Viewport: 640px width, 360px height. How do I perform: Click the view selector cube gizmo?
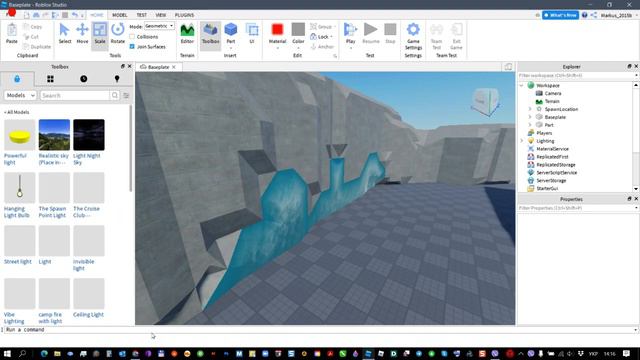point(486,101)
